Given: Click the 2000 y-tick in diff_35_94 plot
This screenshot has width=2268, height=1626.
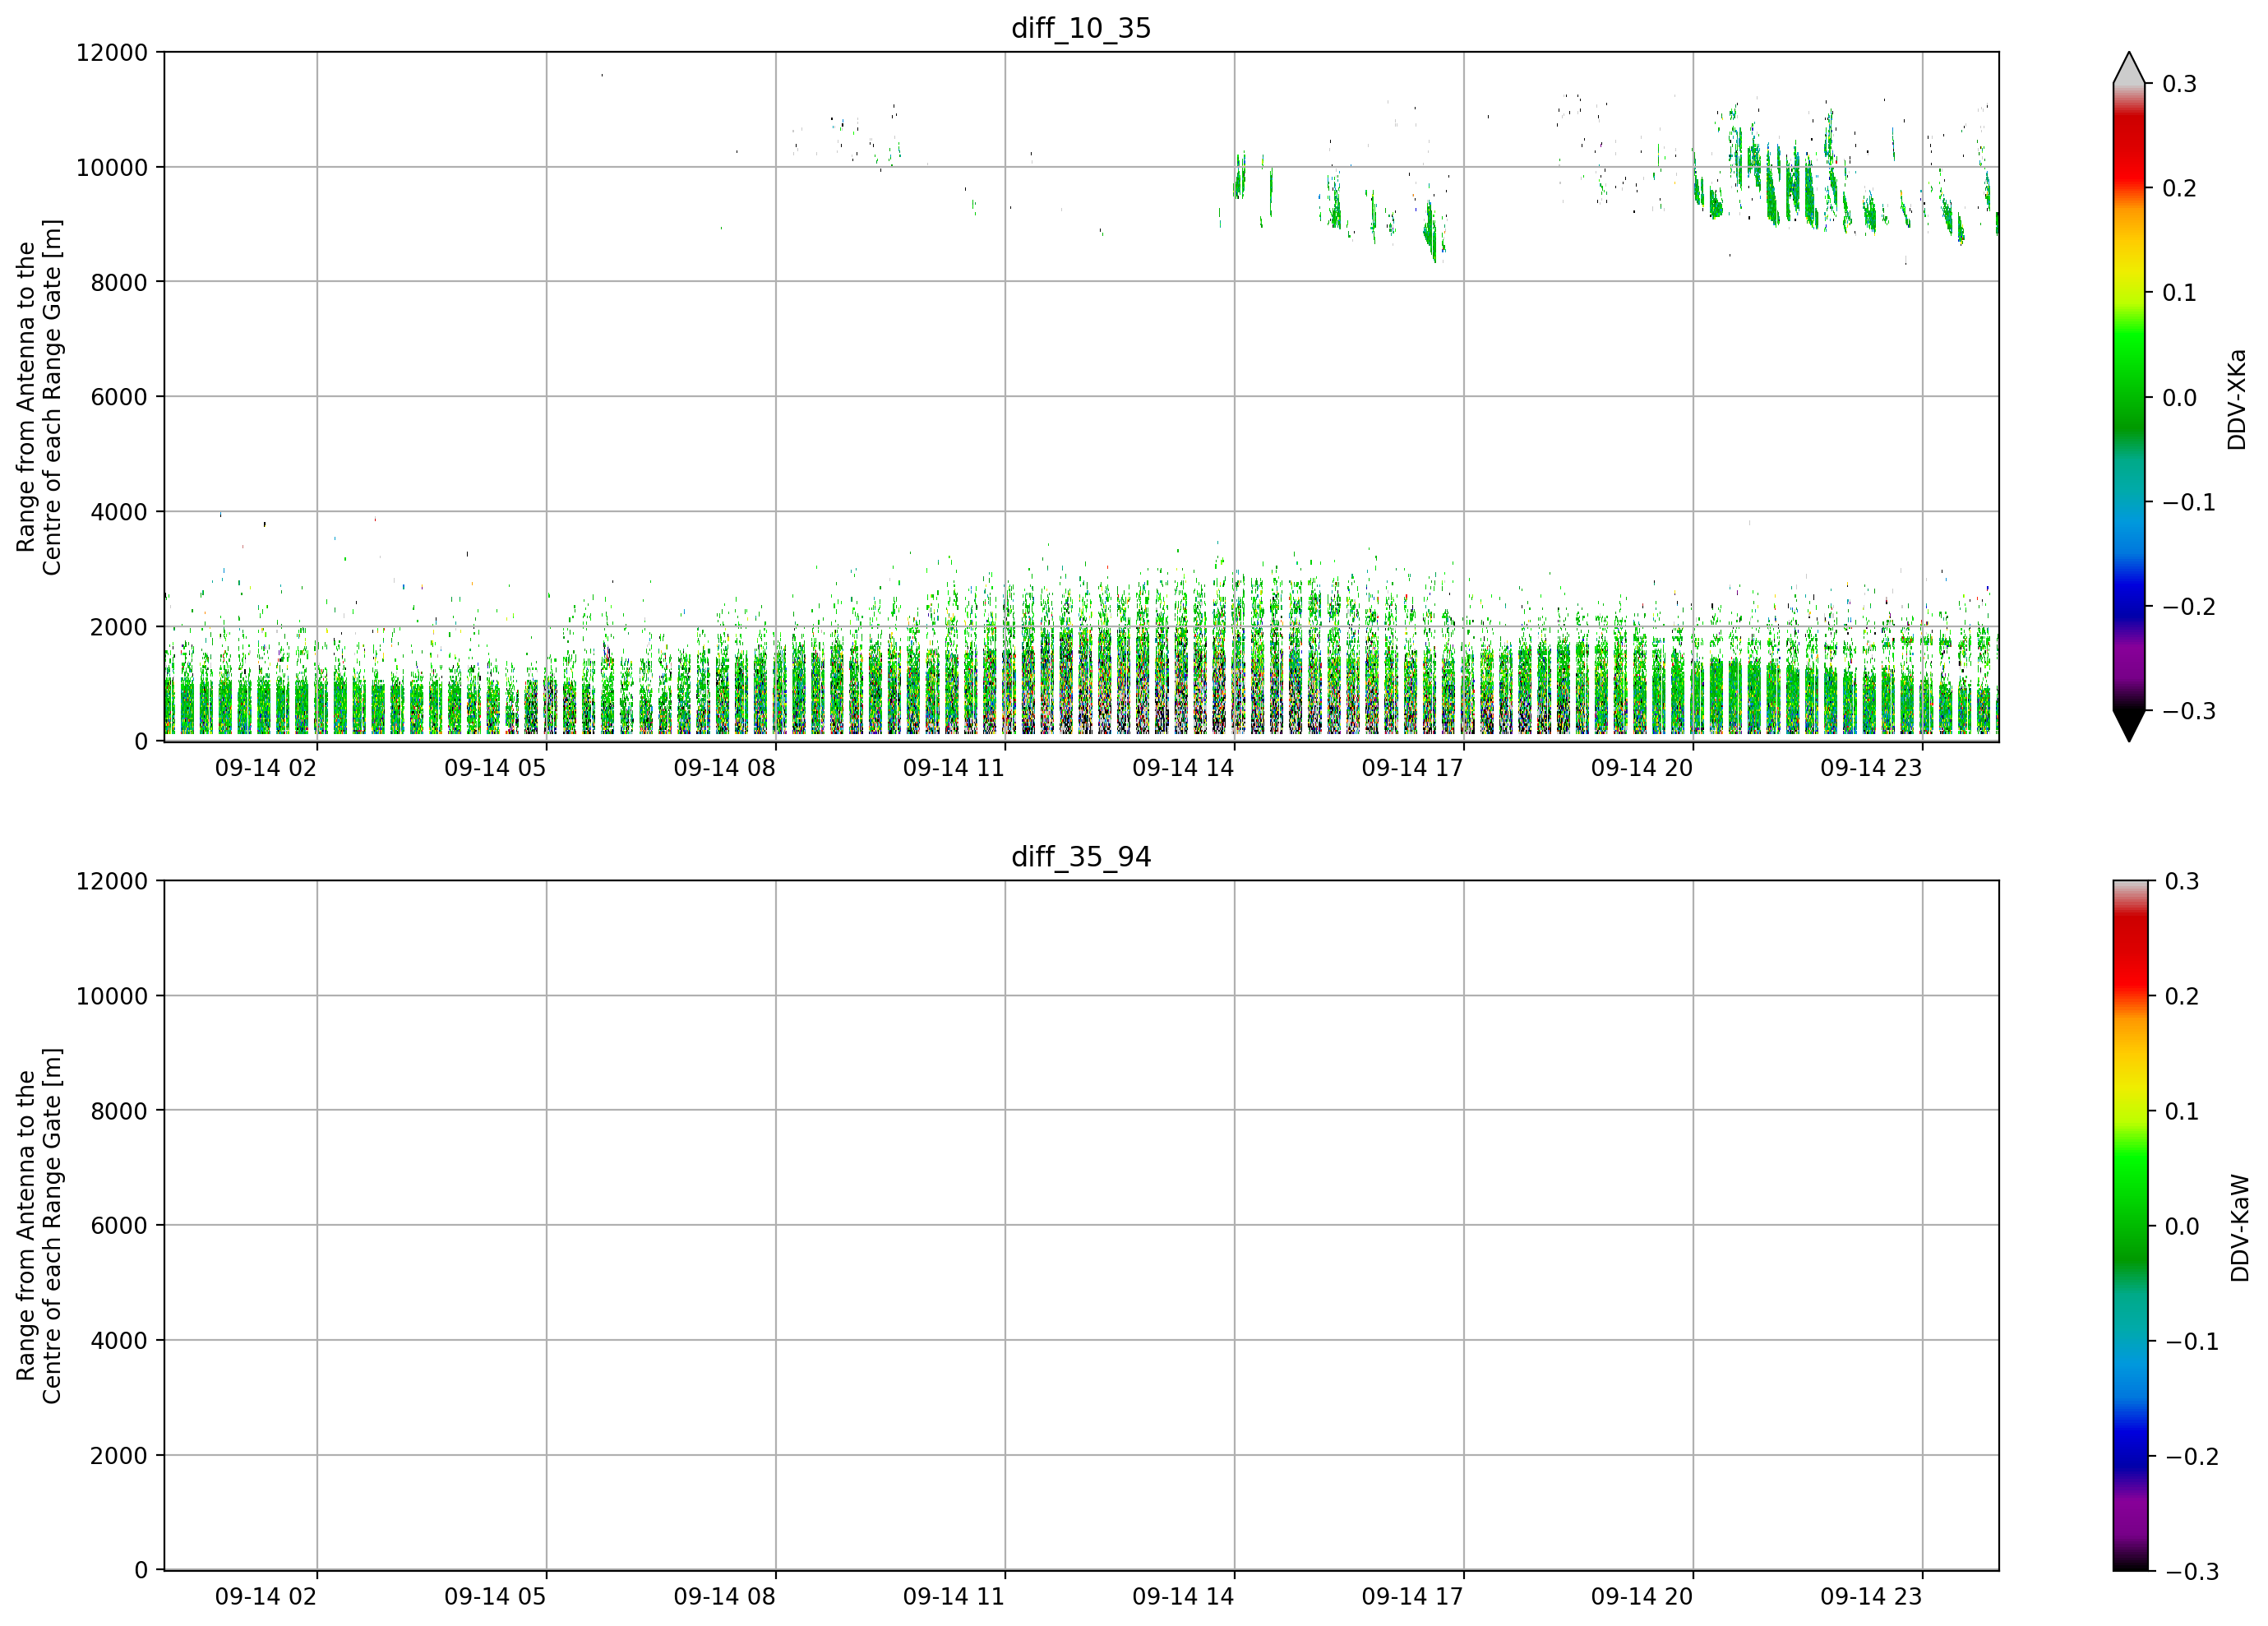Looking at the screenshot, I should tap(119, 1455).
